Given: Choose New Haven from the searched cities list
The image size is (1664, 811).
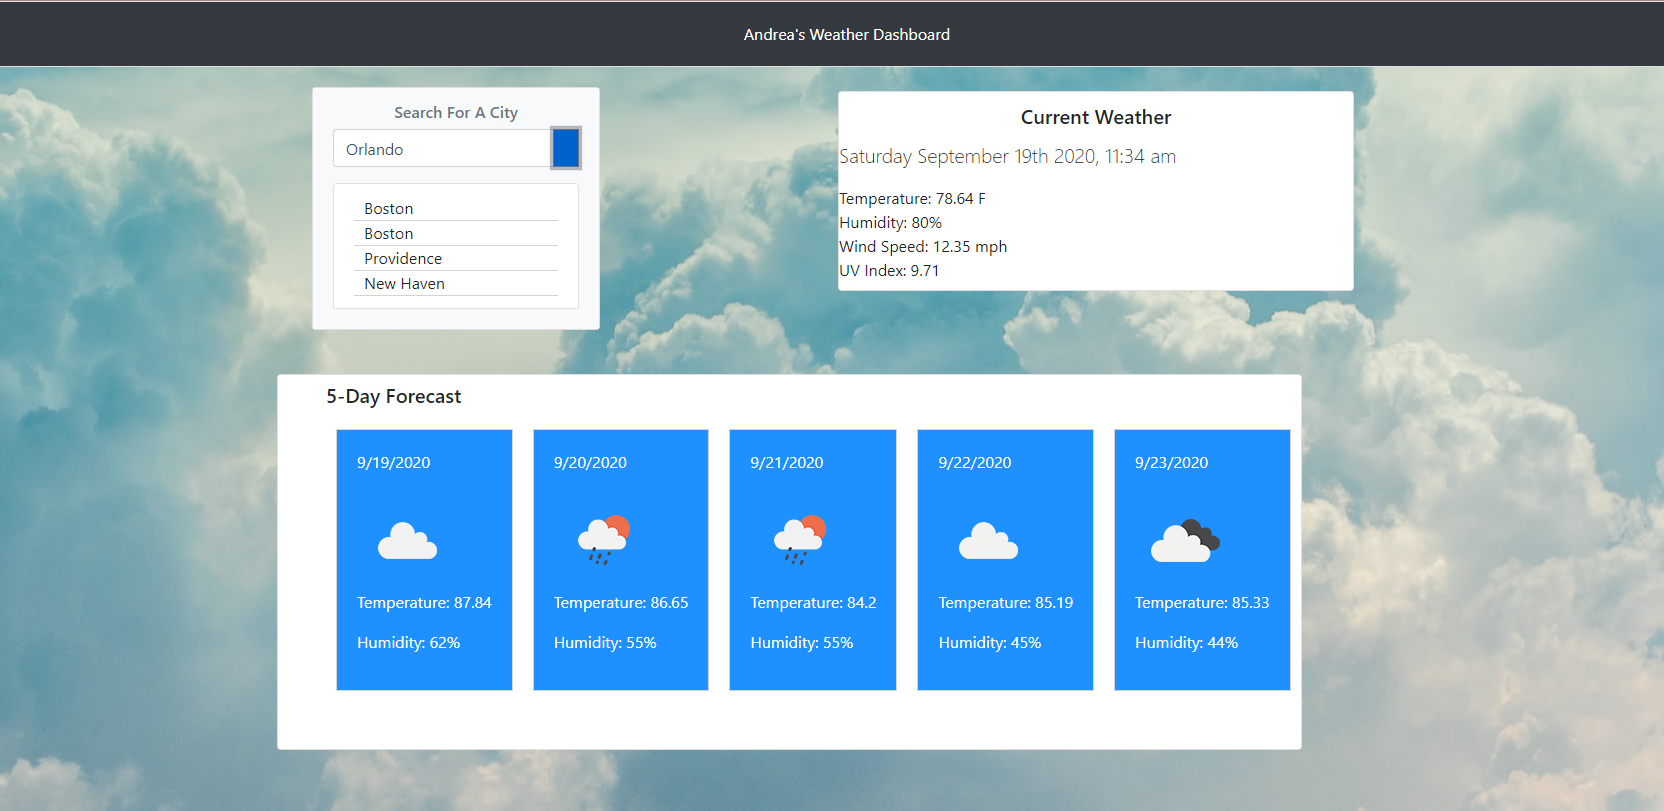Looking at the screenshot, I should pyautogui.click(x=456, y=283).
